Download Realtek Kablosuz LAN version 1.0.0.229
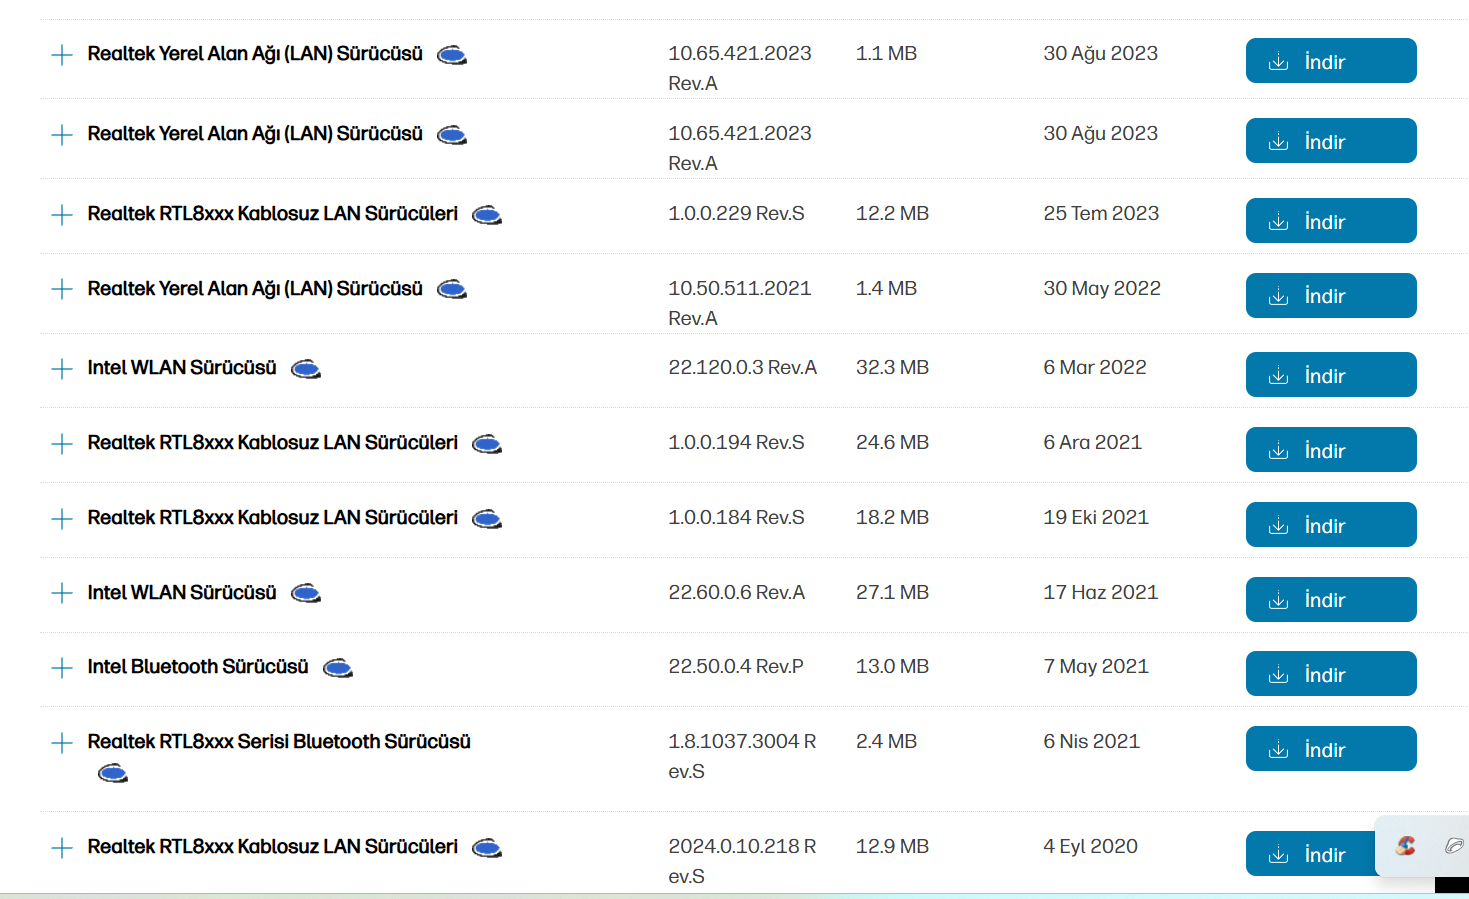The width and height of the screenshot is (1469, 899). coord(1331,221)
